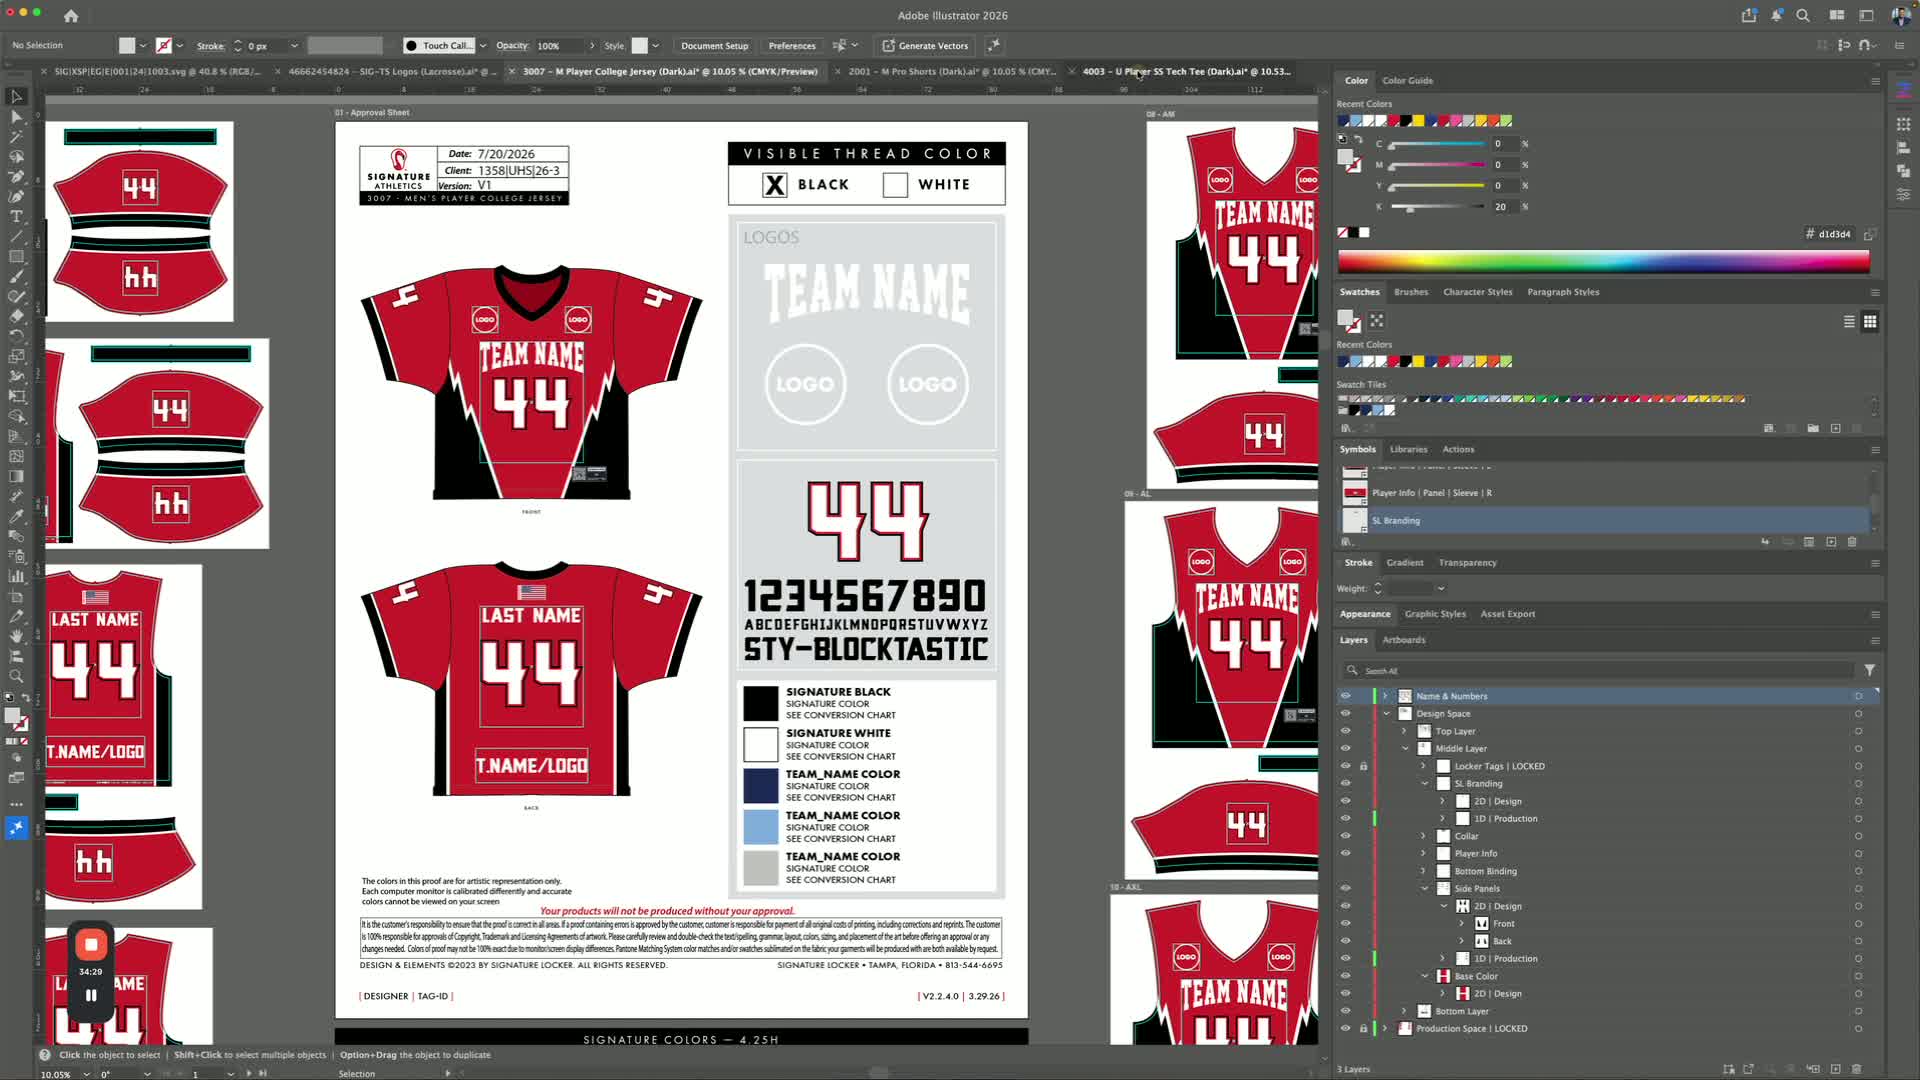Go to the Home screen icon
This screenshot has width=1920, height=1080.
pos(71,16)
